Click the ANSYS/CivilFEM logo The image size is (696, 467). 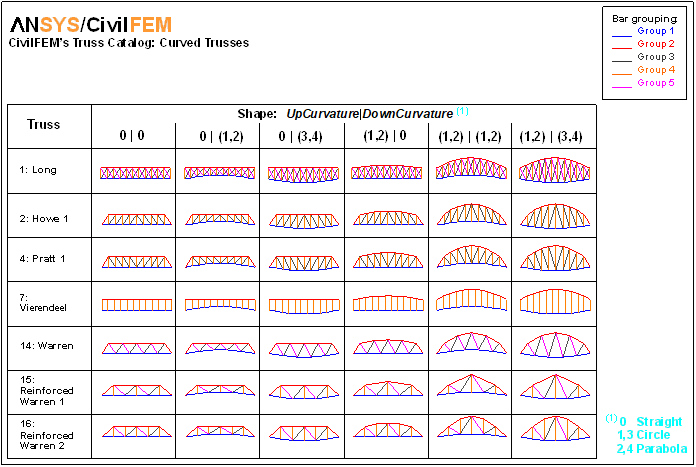click(x=91, y=24)
